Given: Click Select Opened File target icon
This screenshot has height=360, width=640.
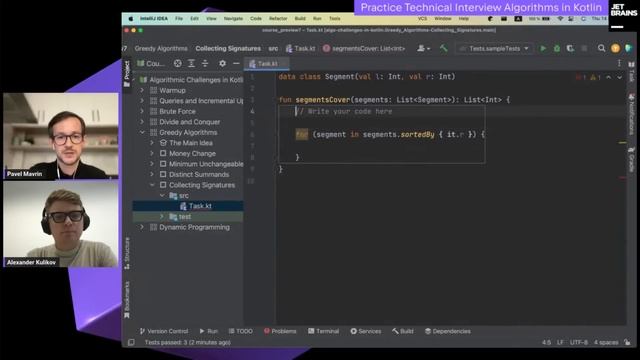Looking at the screenshot, I should (178, 64).
